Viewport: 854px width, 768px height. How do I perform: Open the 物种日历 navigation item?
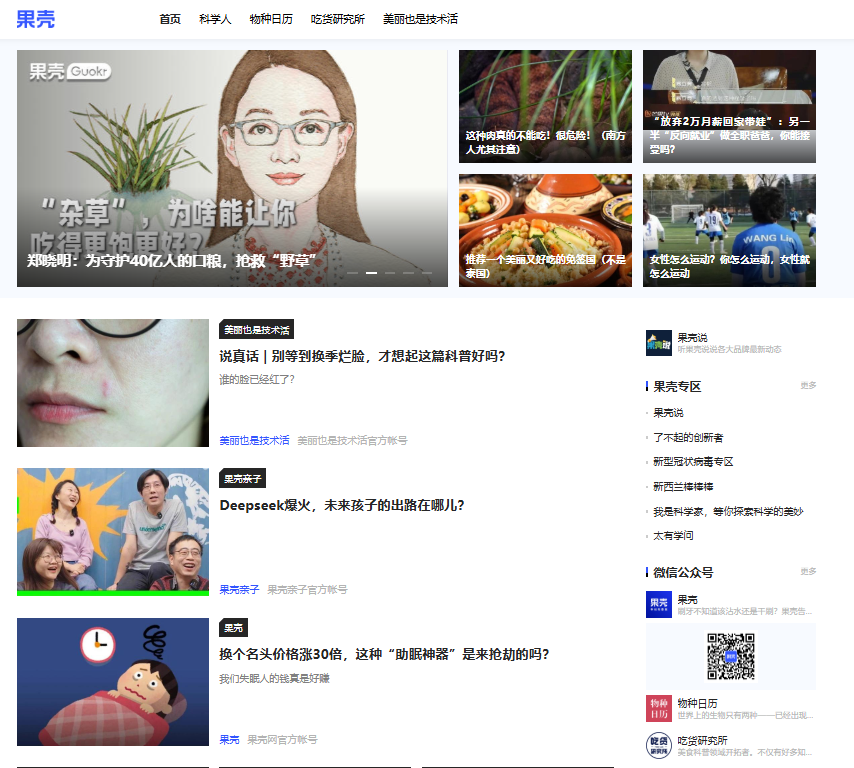tap(271, 19)
